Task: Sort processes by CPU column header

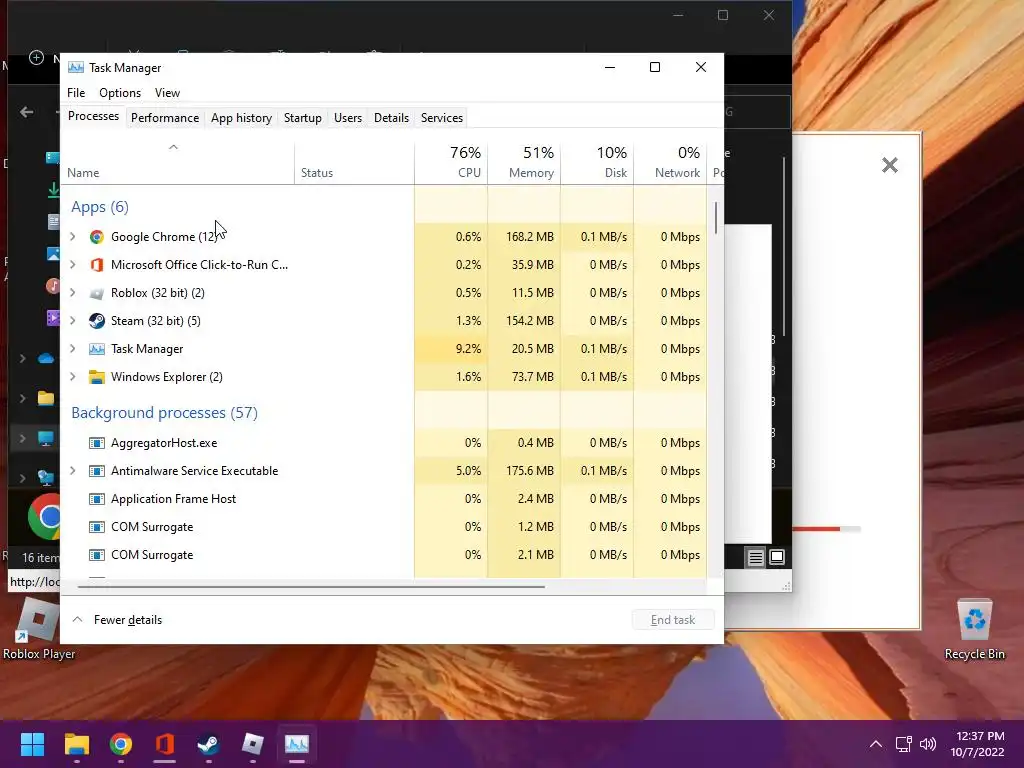Action: [451, 162]
